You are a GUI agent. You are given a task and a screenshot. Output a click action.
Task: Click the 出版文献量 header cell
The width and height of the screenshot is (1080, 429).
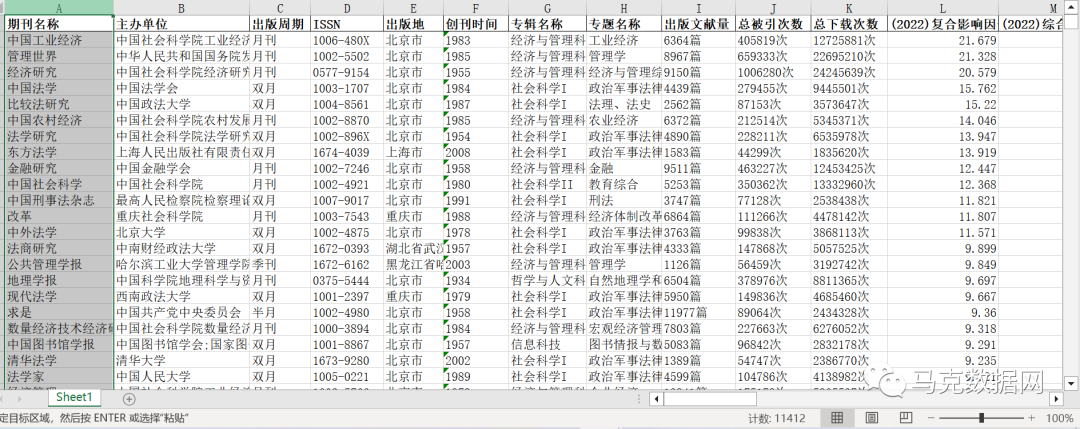(698, 24)
